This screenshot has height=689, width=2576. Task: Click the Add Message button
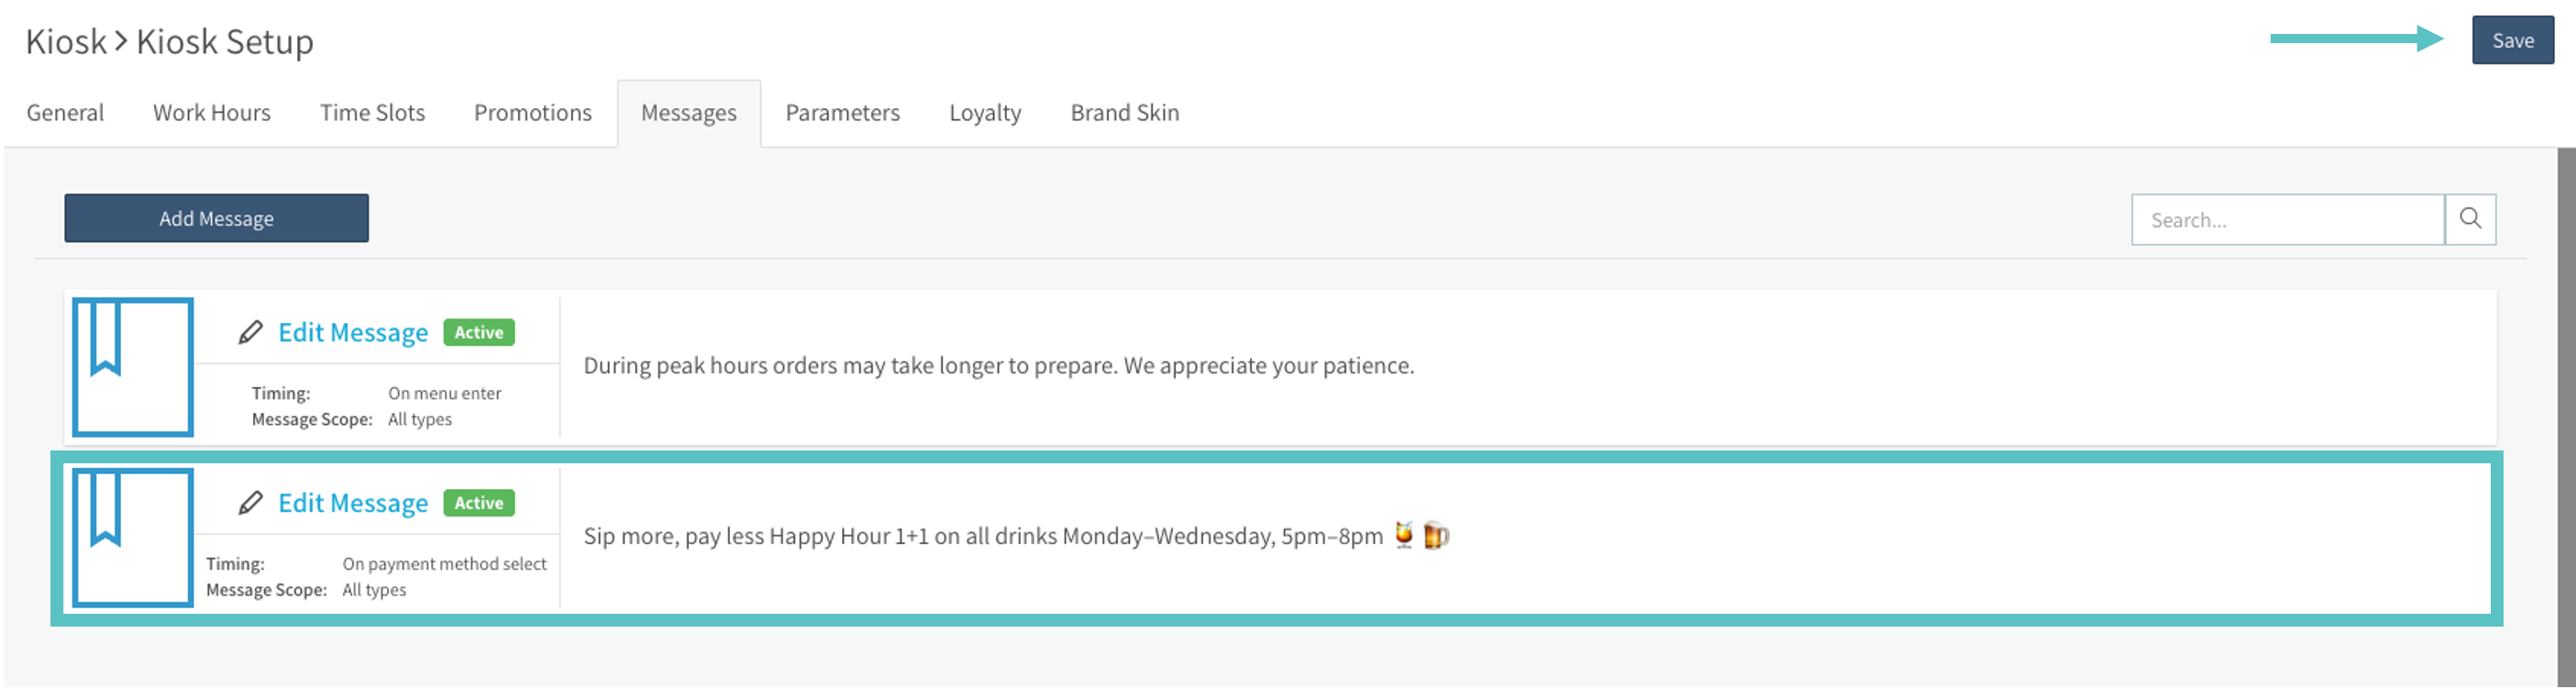[216, 218]
